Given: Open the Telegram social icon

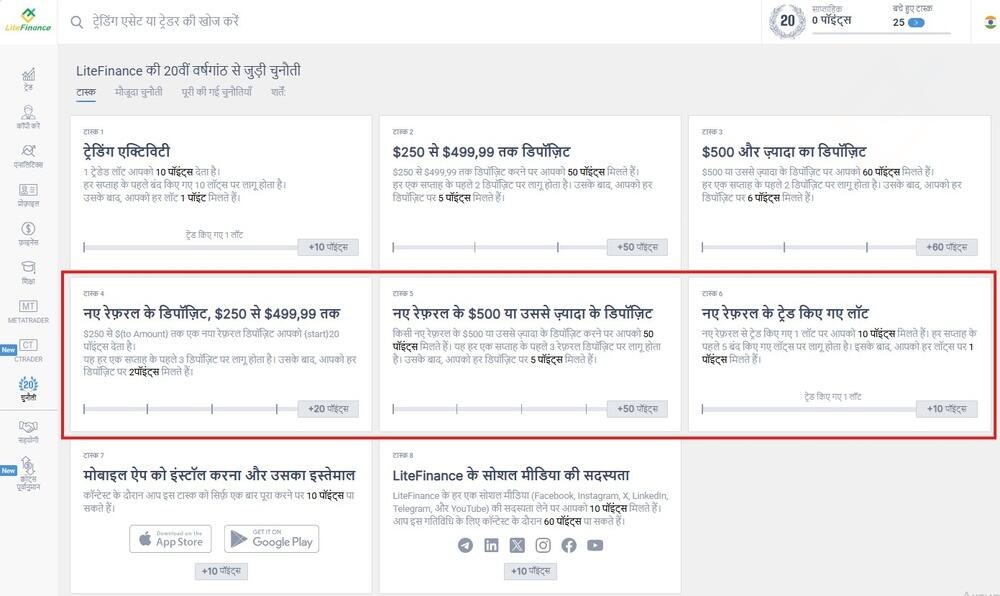Looking at the screenshot, I should (x=466, y=545).
